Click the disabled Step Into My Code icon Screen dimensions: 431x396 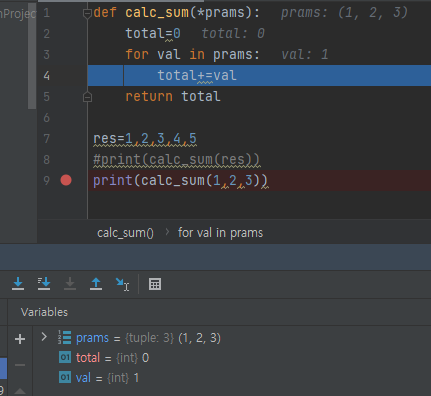click(x=70, y=284)
